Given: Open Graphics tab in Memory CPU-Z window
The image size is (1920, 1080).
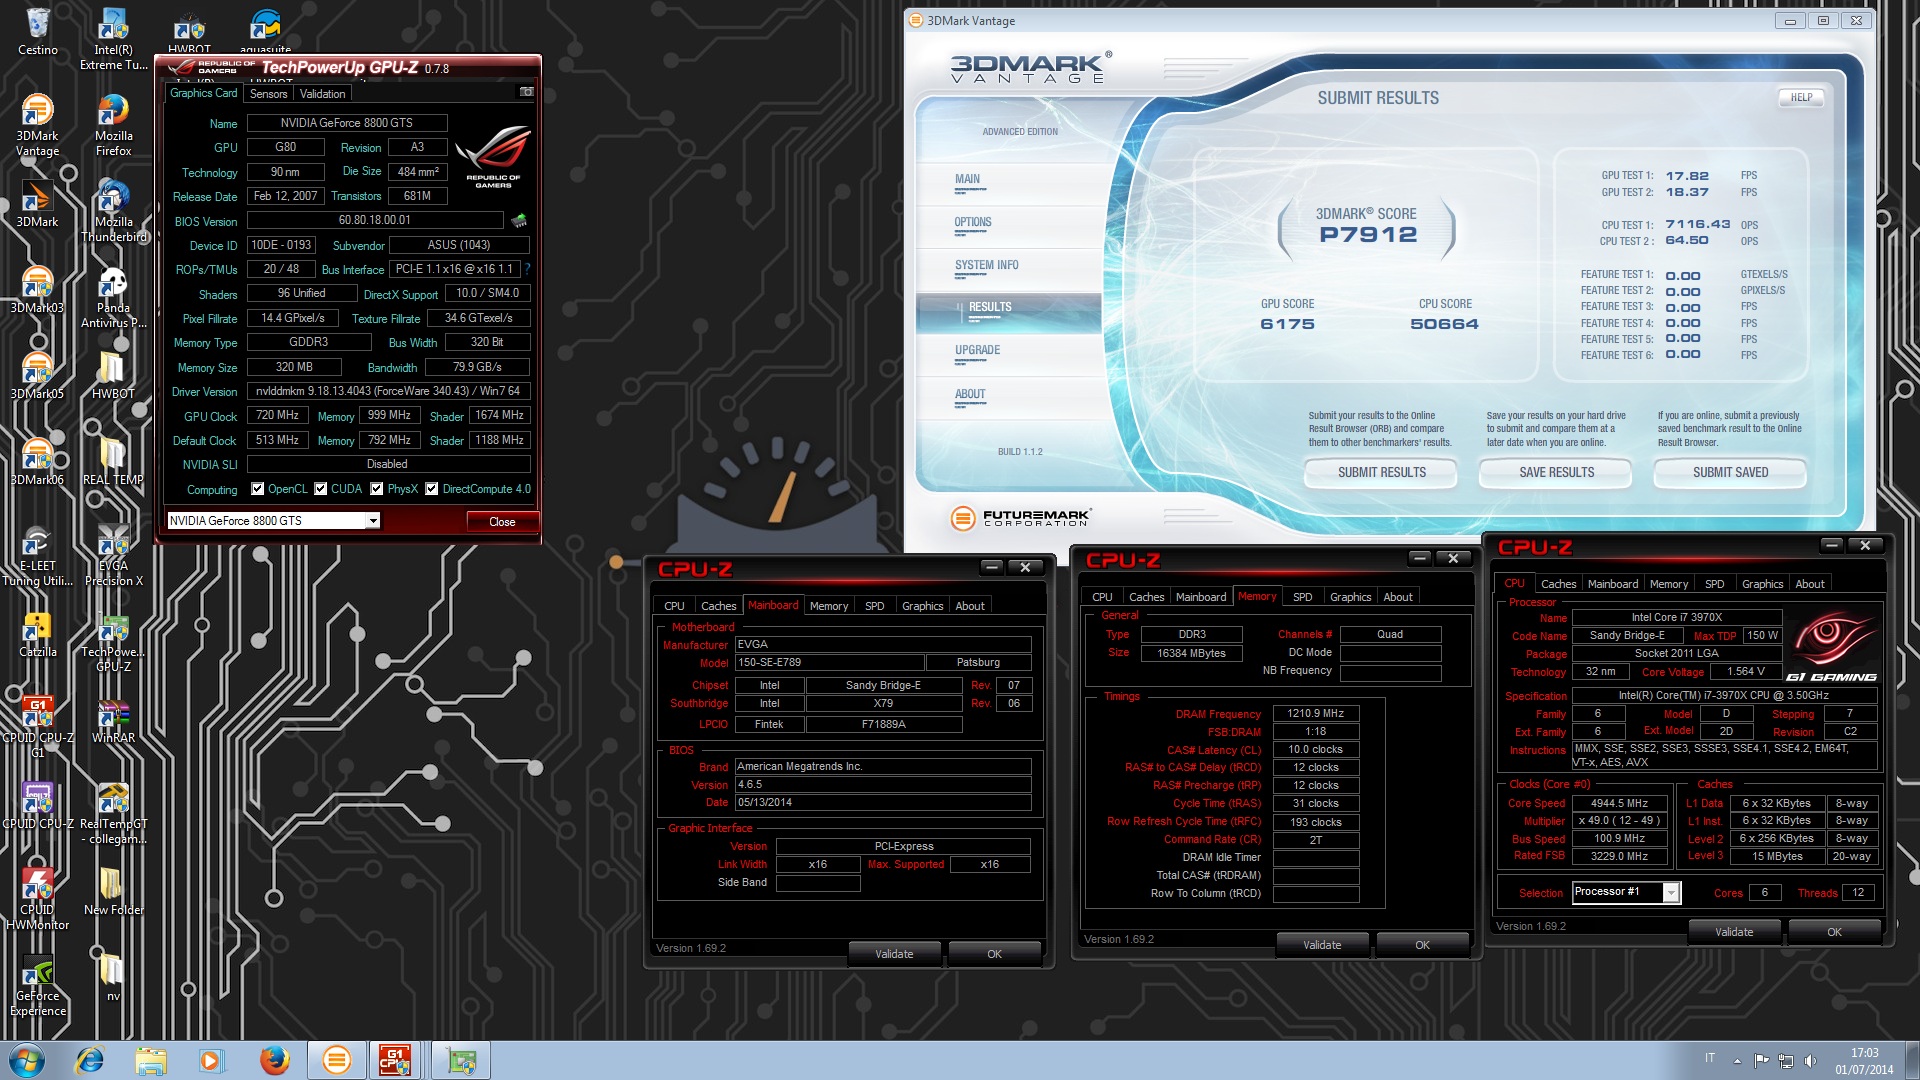Looking at the screenshot, I should (x=1350, y=597).
